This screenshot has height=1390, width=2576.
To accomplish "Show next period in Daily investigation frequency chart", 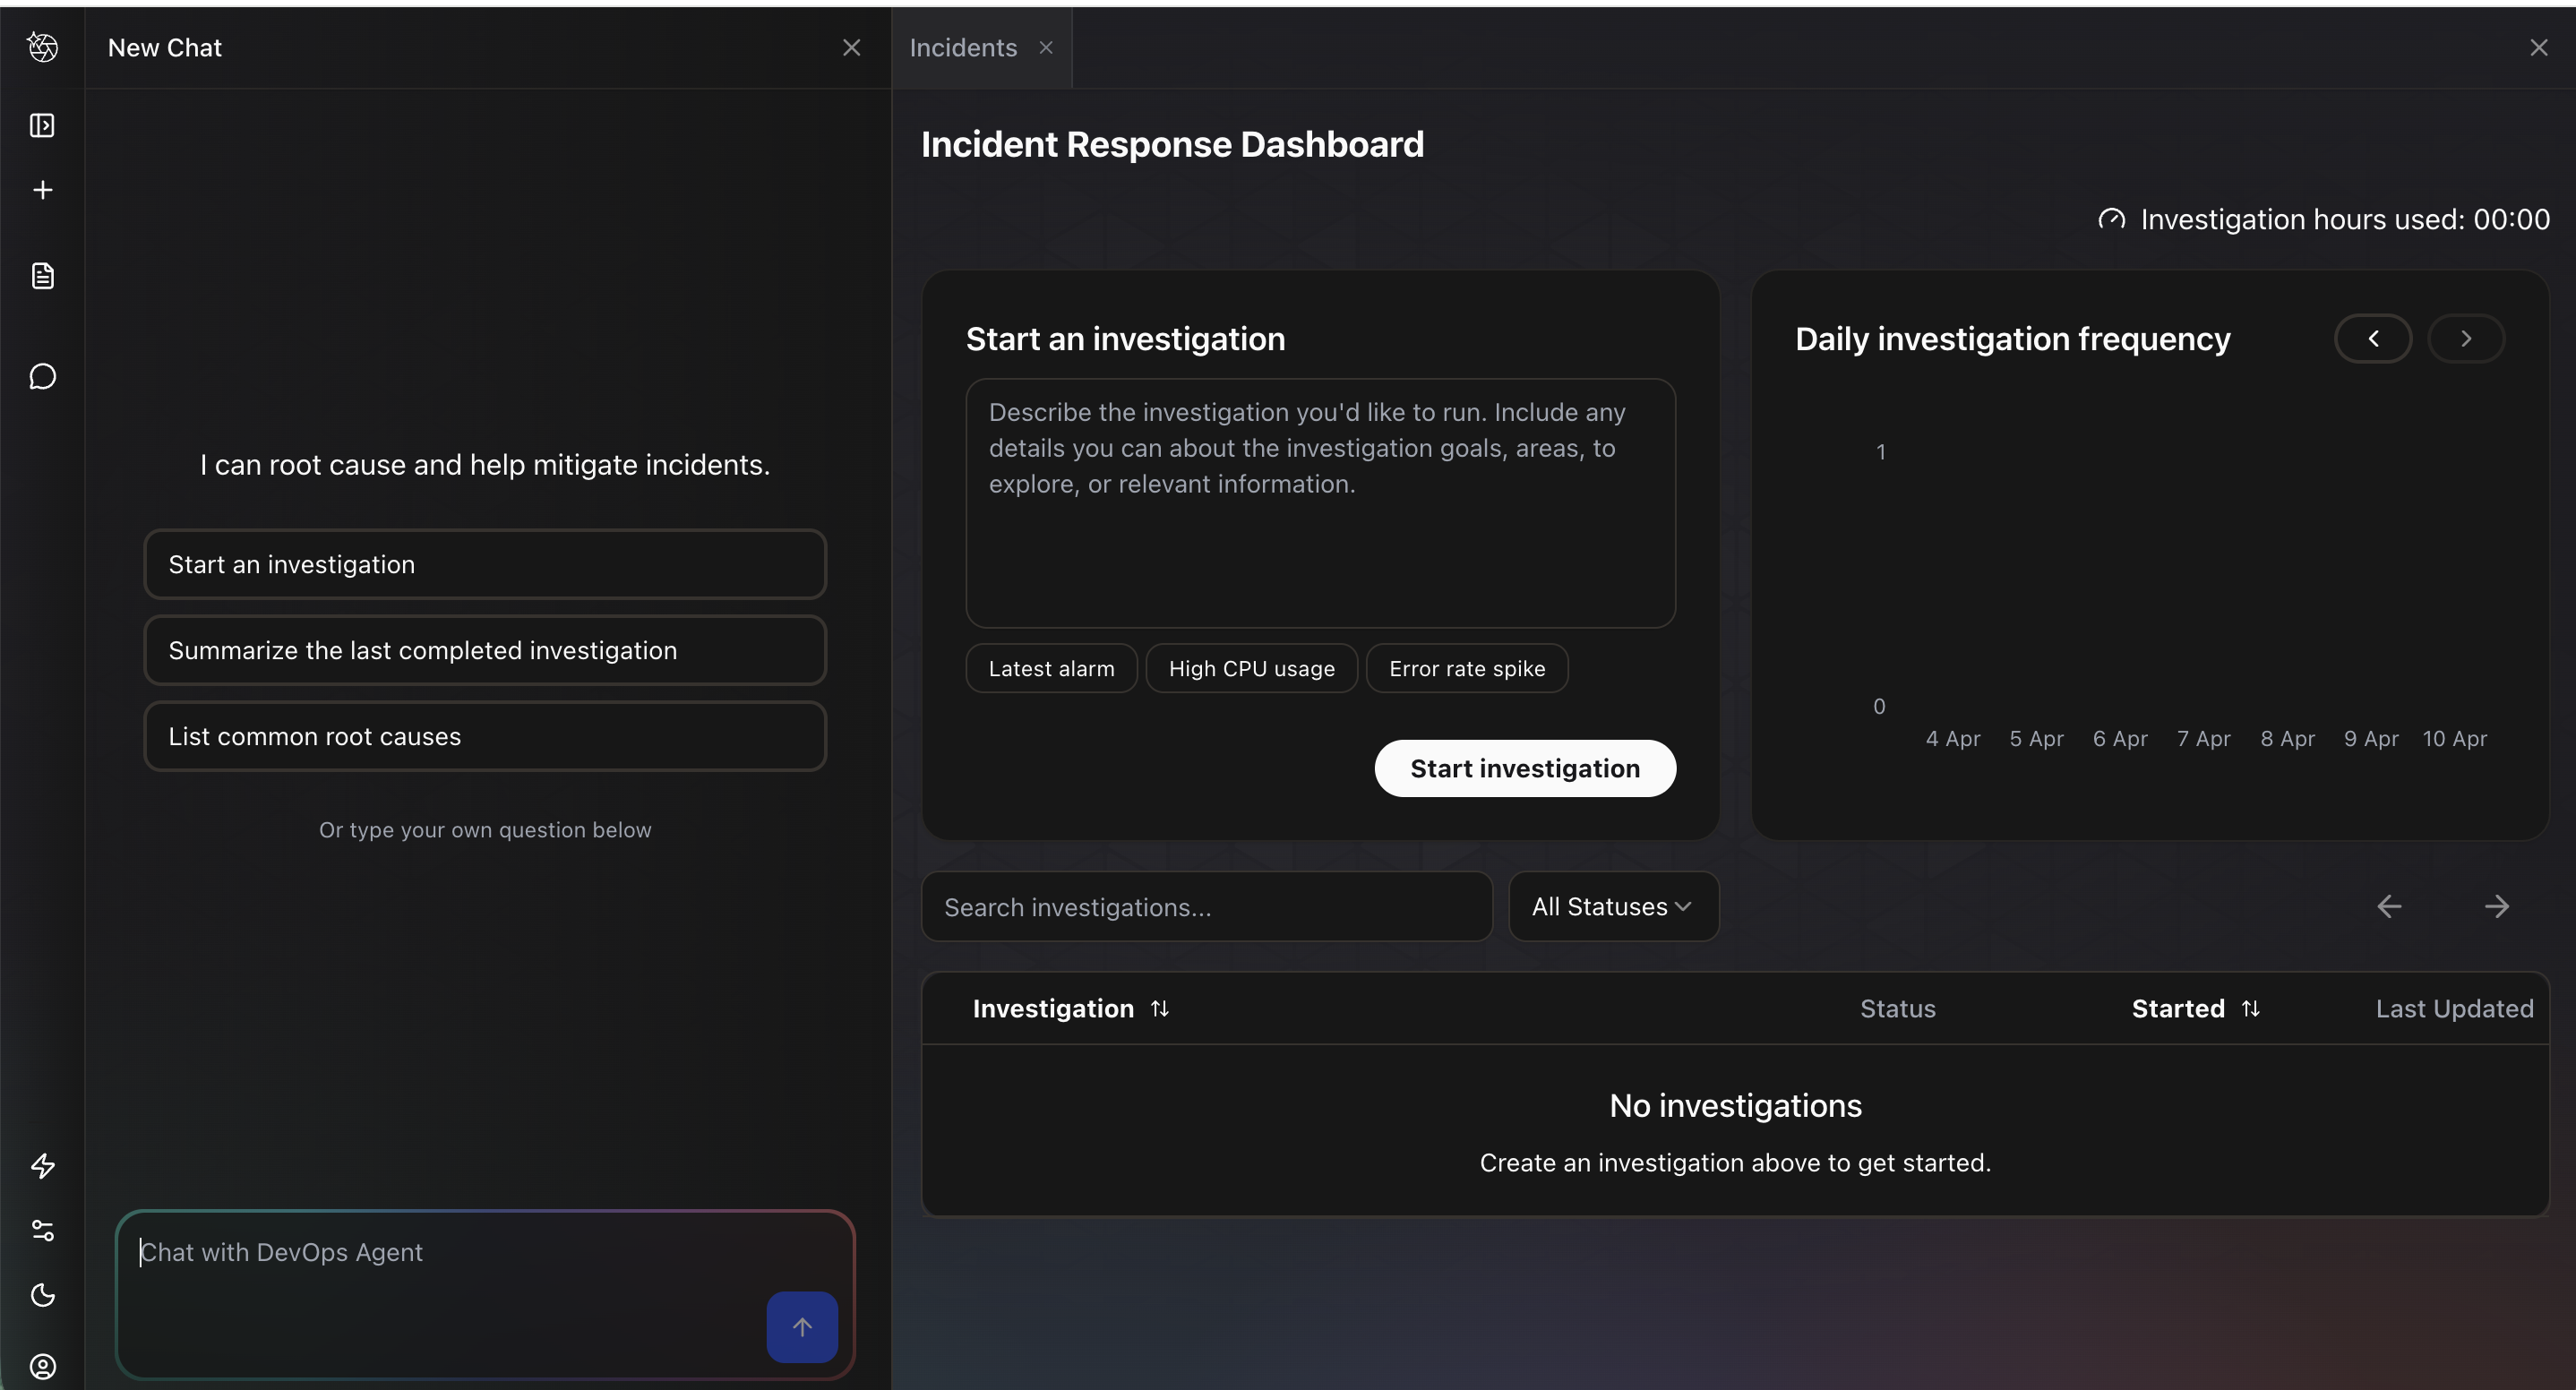I will coord(2466,338).
